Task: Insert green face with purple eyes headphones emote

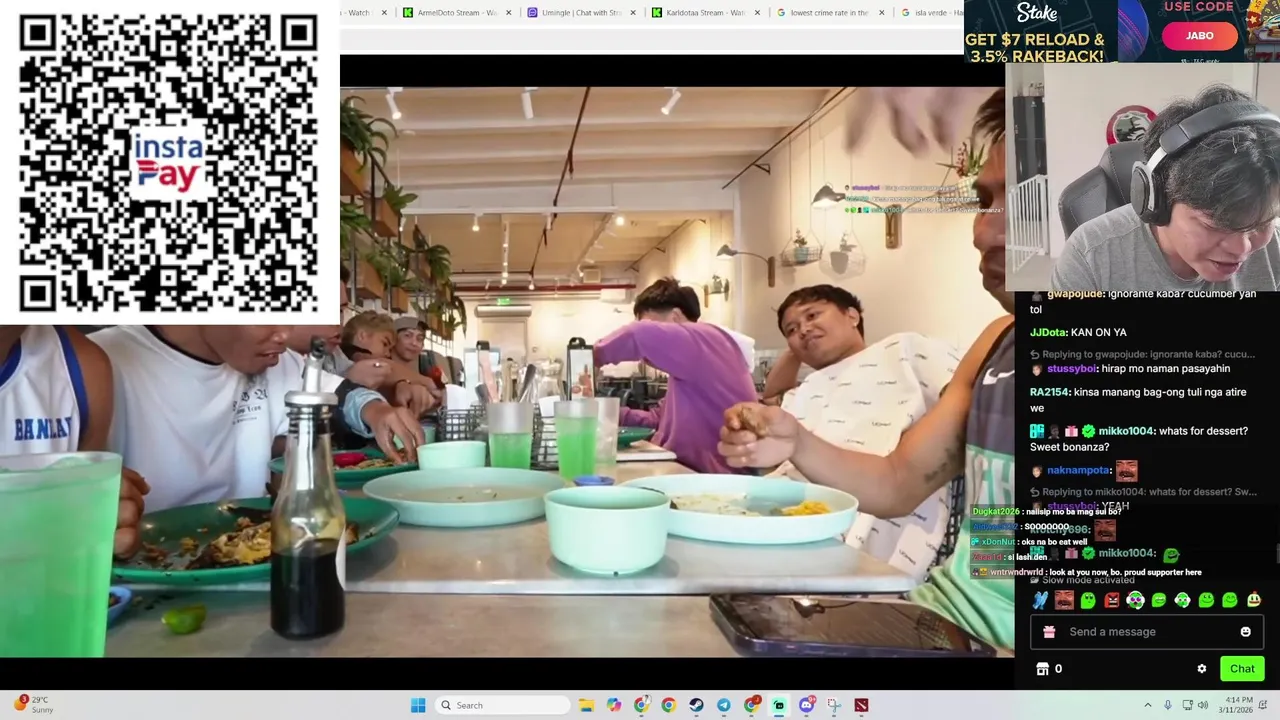Action: (1135, 600)
